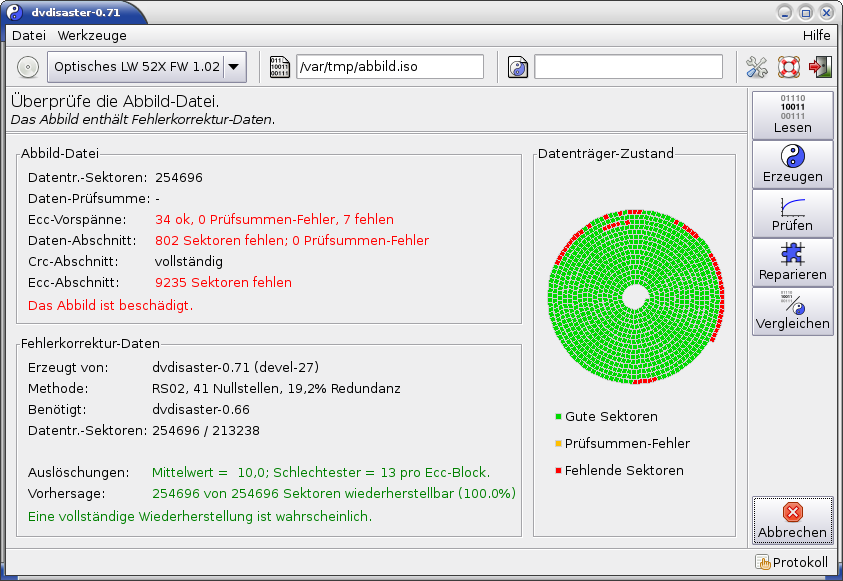Minimize the dvdisaster window
This screenshot has height=581, width=843.
[785, 12]
